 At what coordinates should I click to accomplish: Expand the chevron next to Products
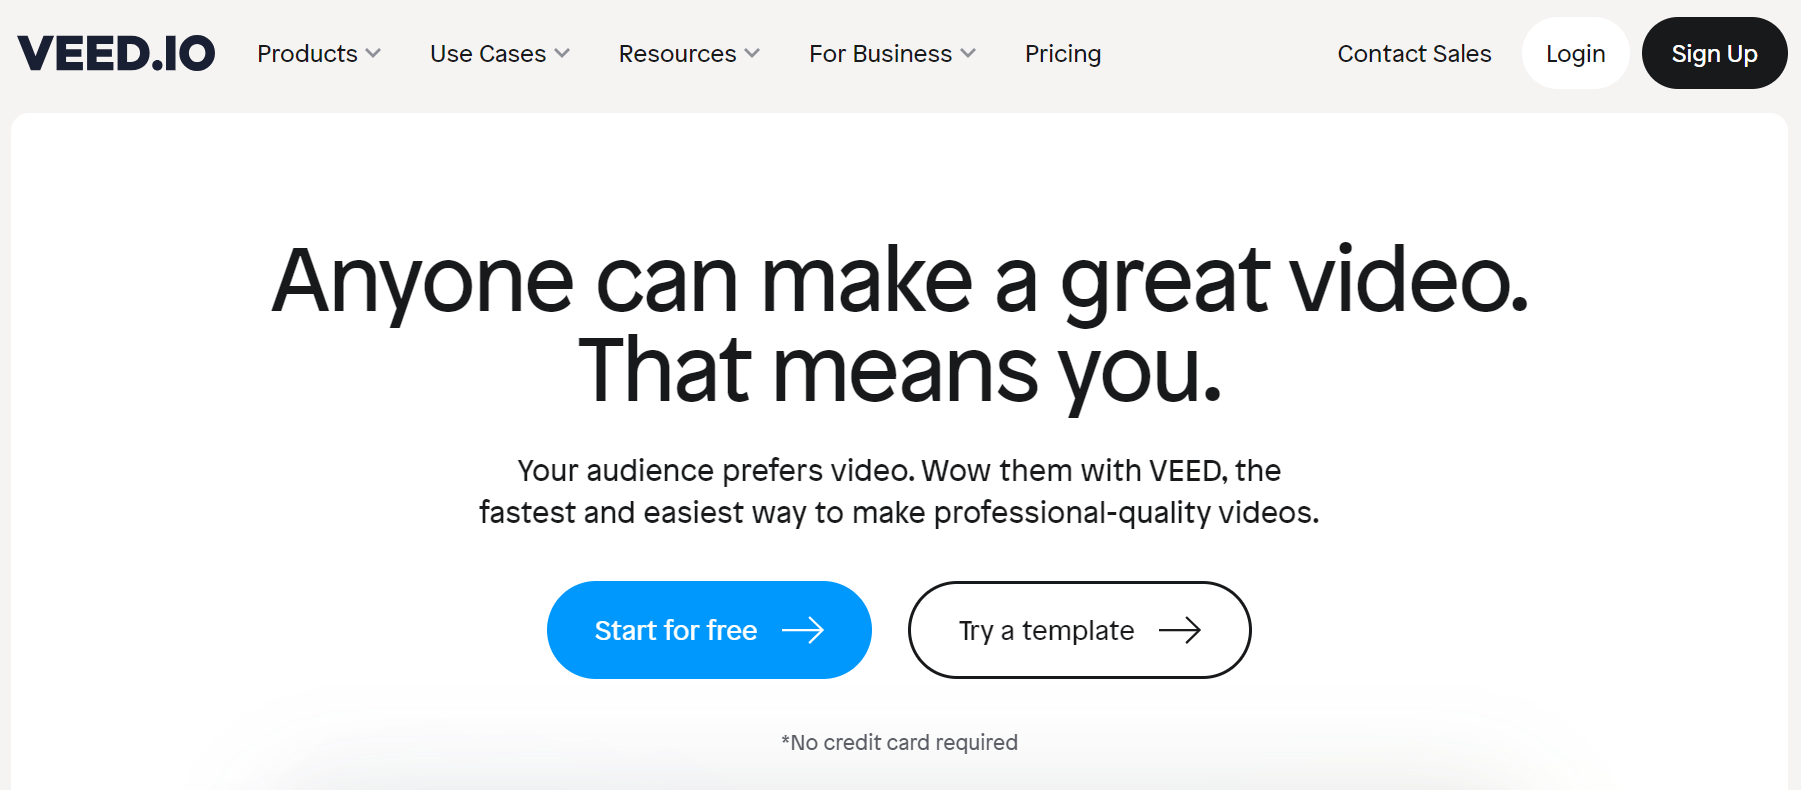[x=373, y=53]
